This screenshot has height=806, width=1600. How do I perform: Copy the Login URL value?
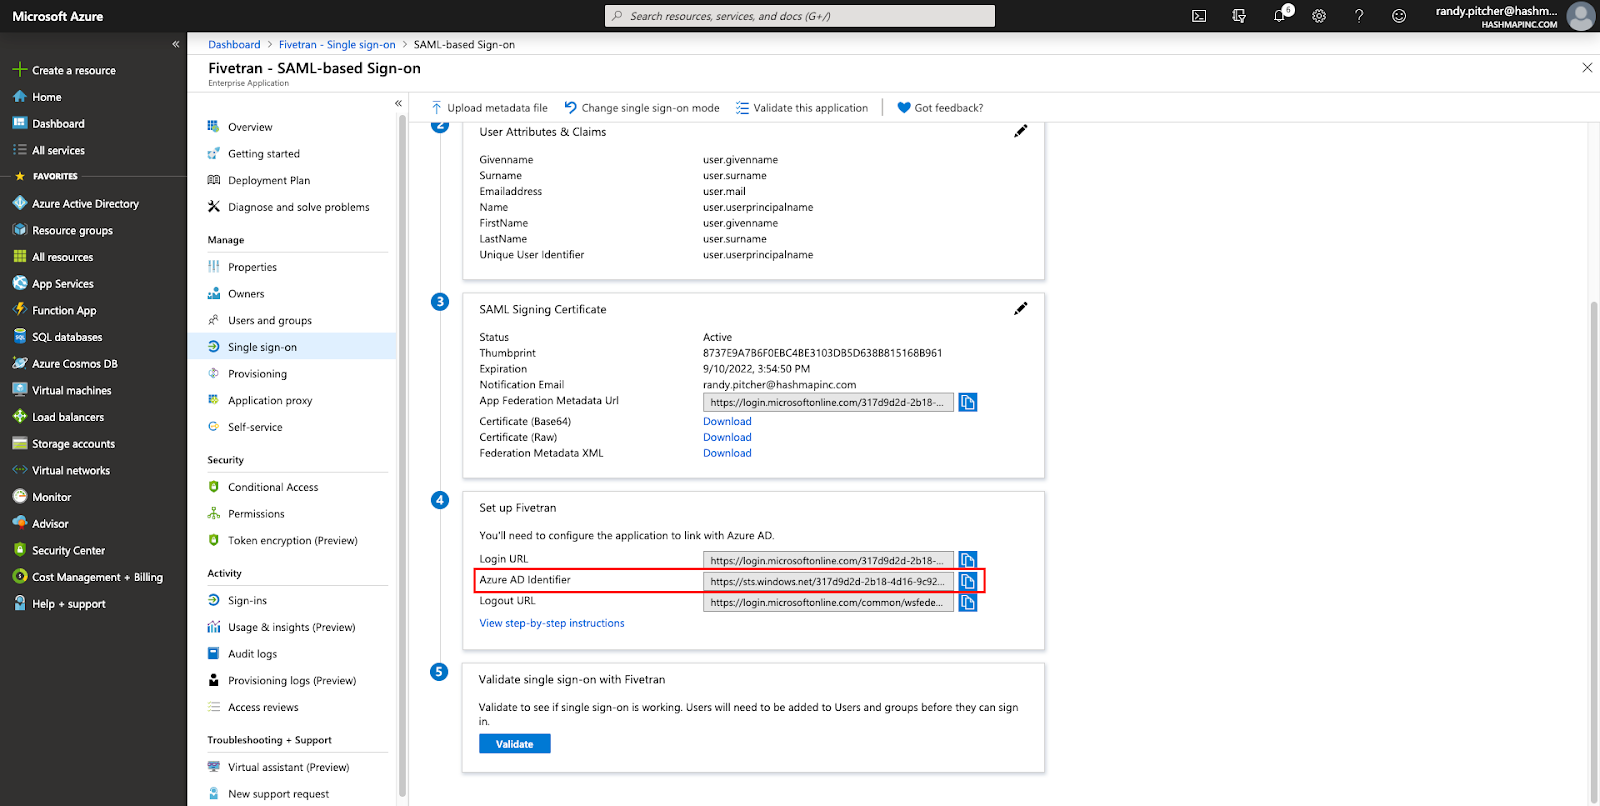tap(968, 560)
